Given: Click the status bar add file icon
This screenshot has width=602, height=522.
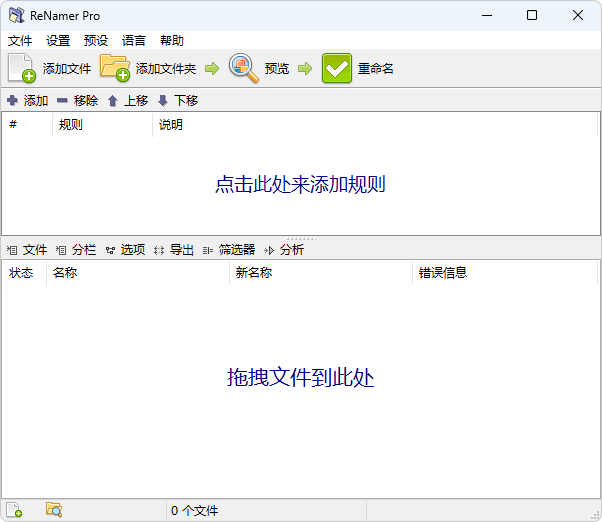Looking at the screenshot, I should point(15,510).
